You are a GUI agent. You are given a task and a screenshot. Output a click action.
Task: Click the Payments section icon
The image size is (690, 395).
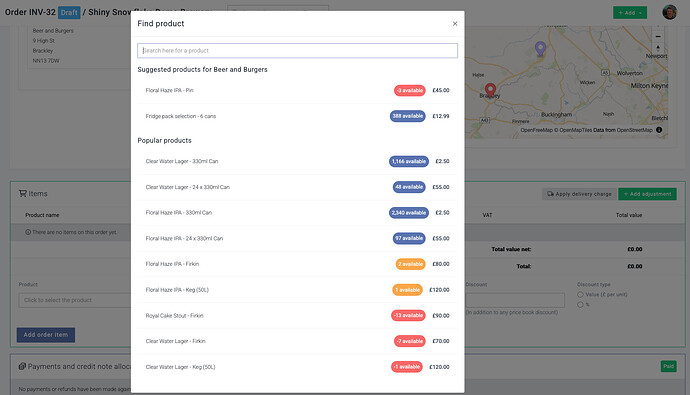[22, 366]
